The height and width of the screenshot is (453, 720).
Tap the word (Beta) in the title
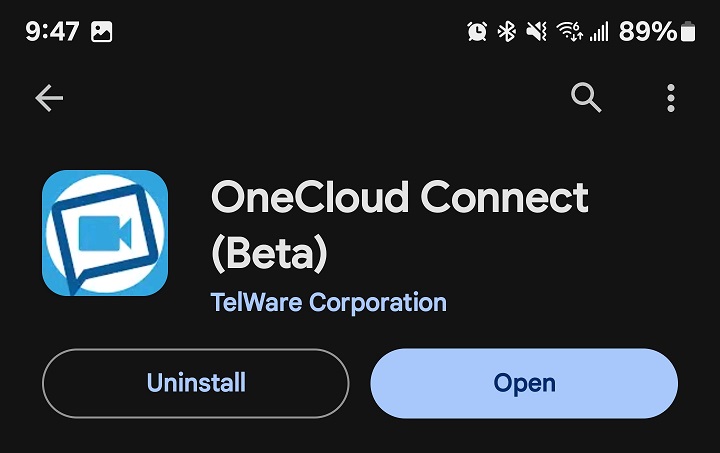coord(270,253)
